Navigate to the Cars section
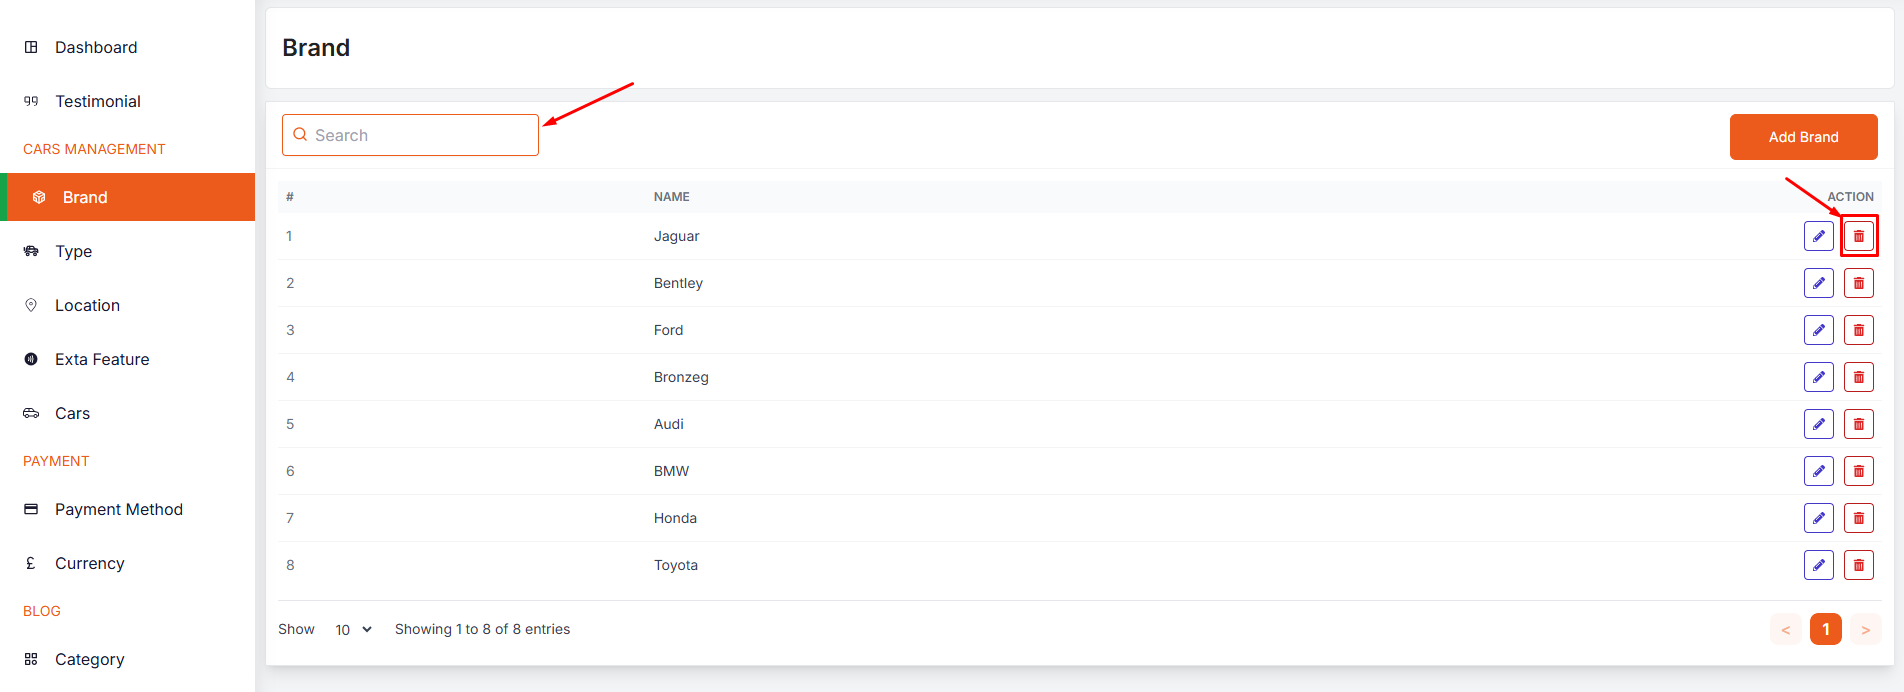Screen dimensions: 1904x692 (72, 413)
